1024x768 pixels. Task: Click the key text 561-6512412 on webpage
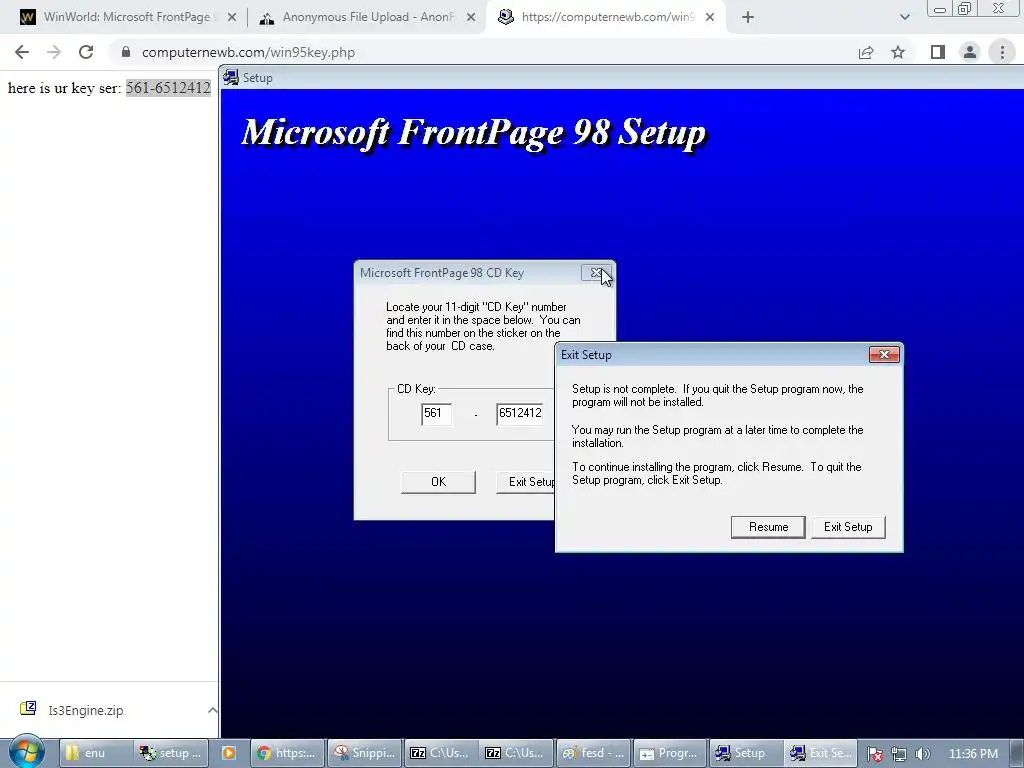(x=168, y=88)
